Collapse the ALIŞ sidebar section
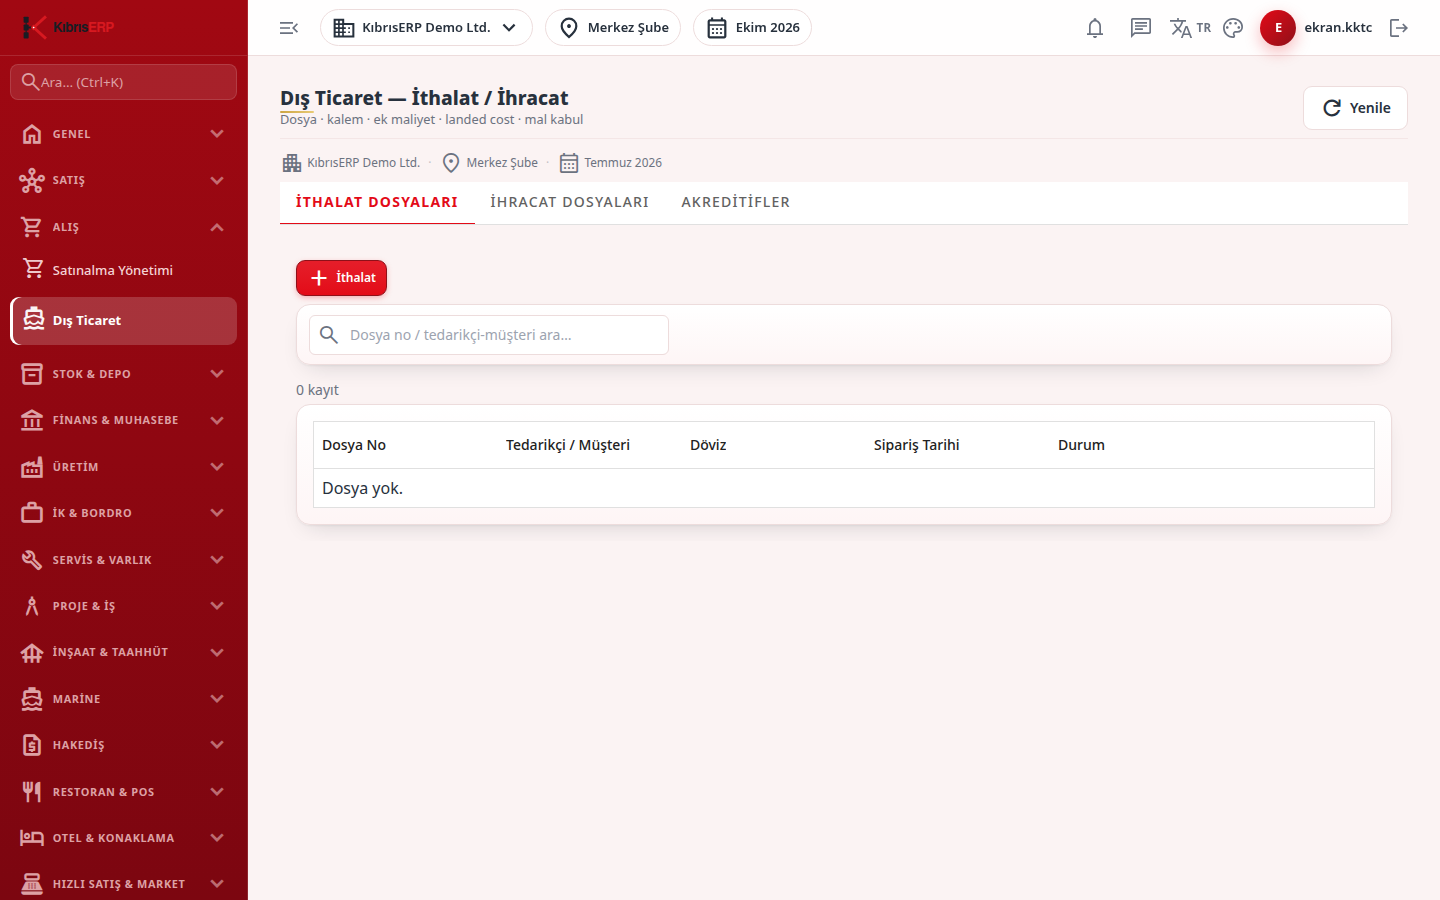 coord(123,227)
